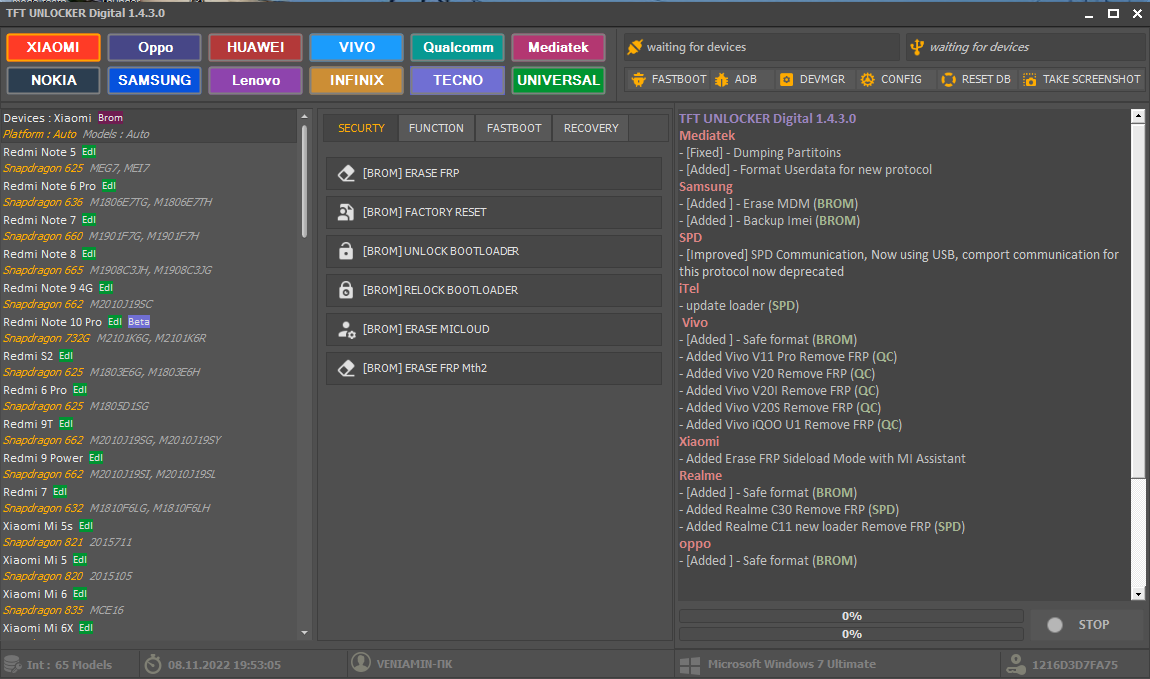Image resolution: width=1150 pixels, height=679 pixels.
Task: Click the database icon in status bar
Action: 12,664
